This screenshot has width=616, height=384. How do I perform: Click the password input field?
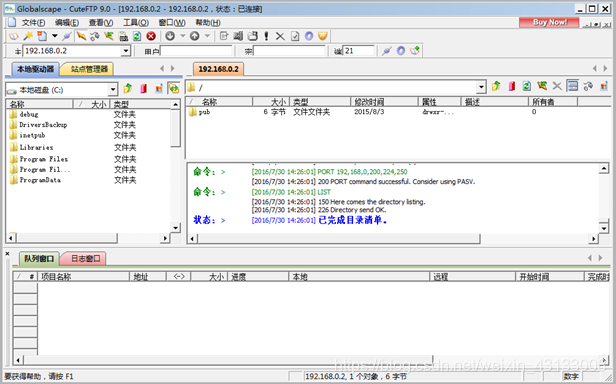click(290, 51)
